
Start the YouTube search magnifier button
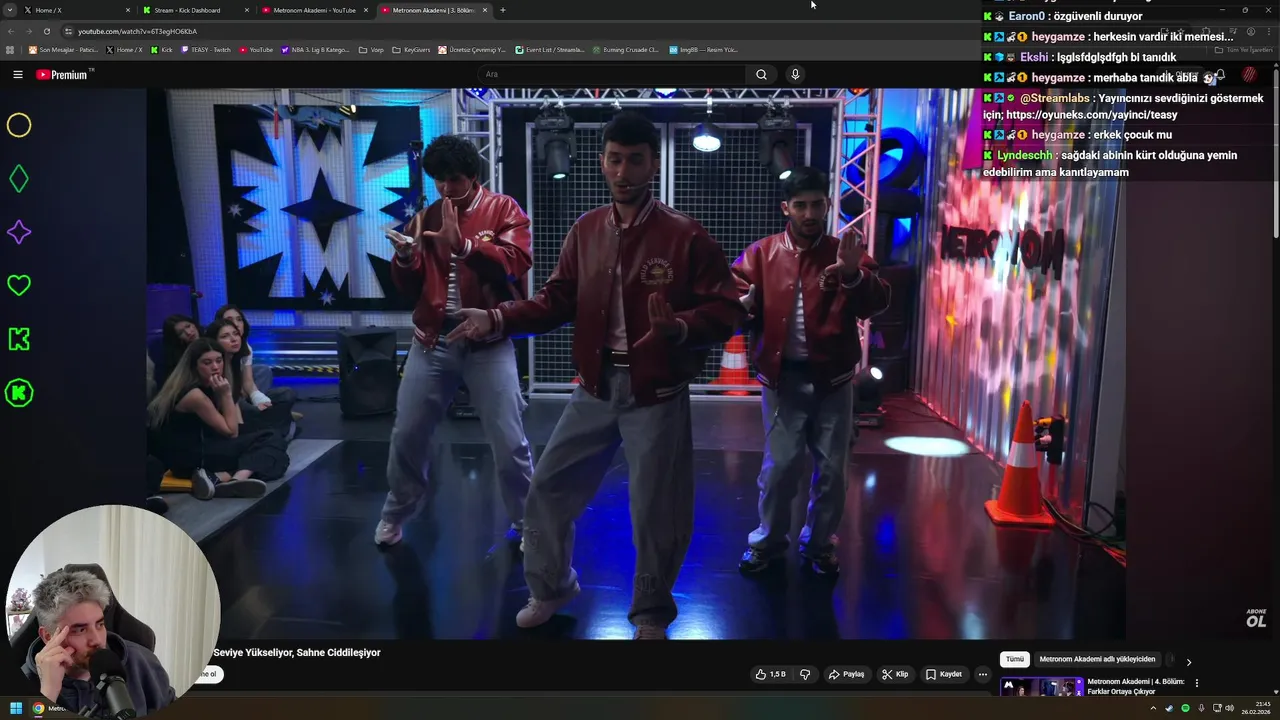coord(761,74)
